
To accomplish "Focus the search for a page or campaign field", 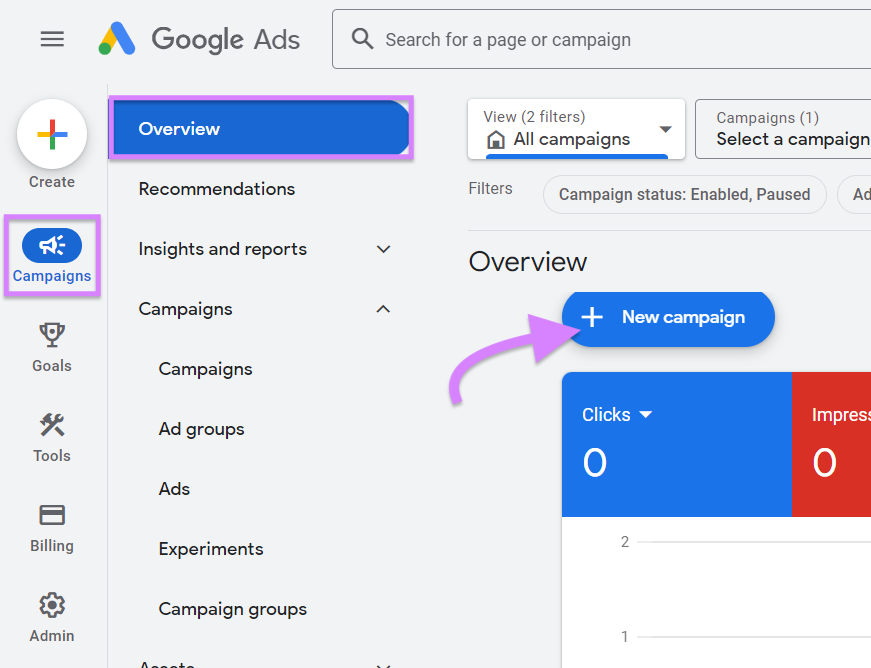I will pyautogui.click(x=601, y=39).
